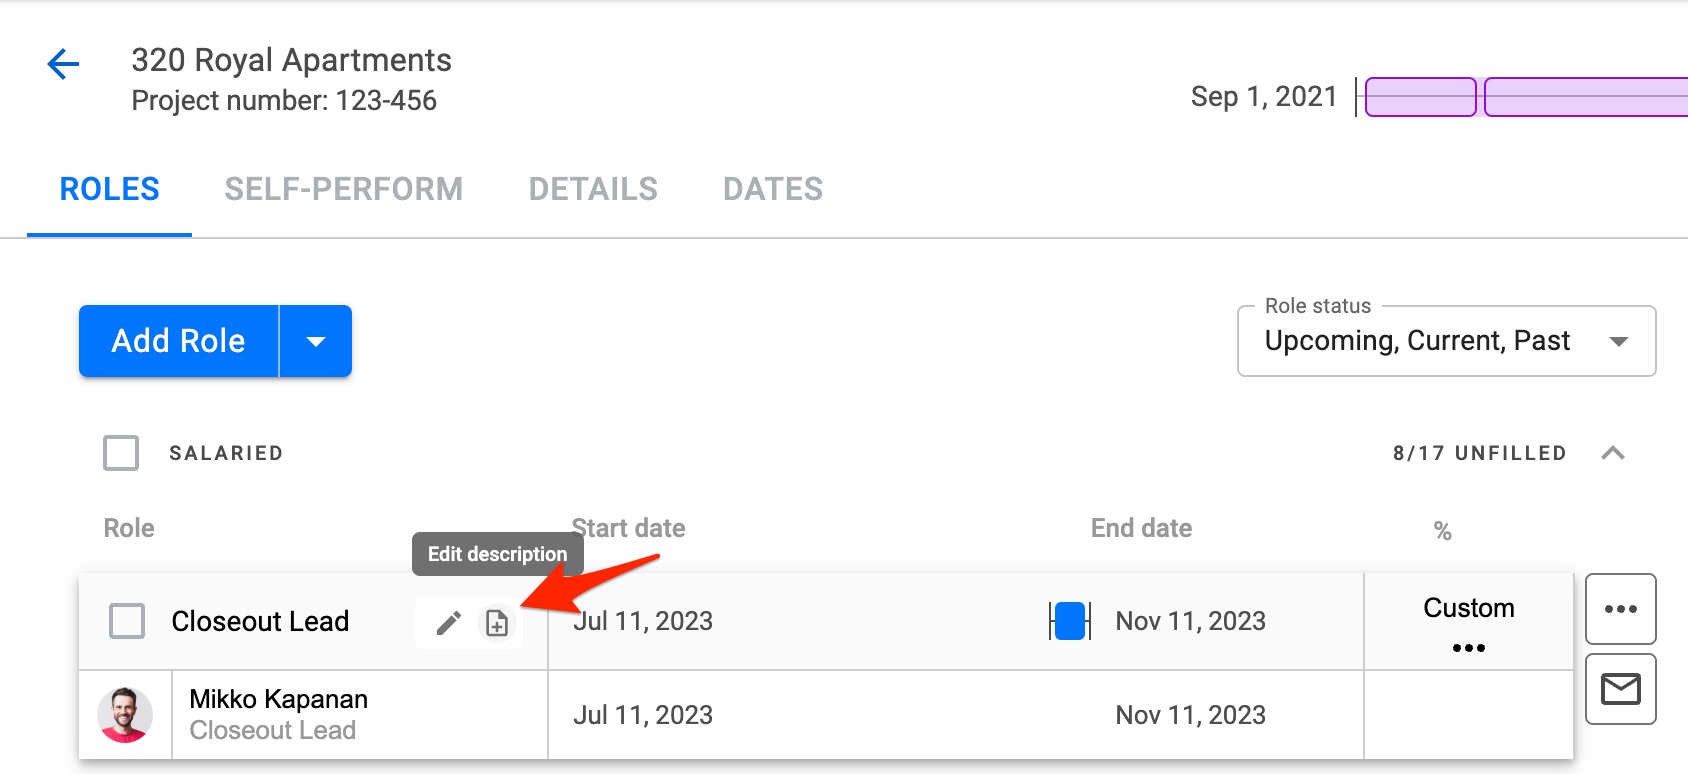1688x774 pixels.
Task: Click Mikko Kapanan's profile avatar
Action: coord(124,714)
